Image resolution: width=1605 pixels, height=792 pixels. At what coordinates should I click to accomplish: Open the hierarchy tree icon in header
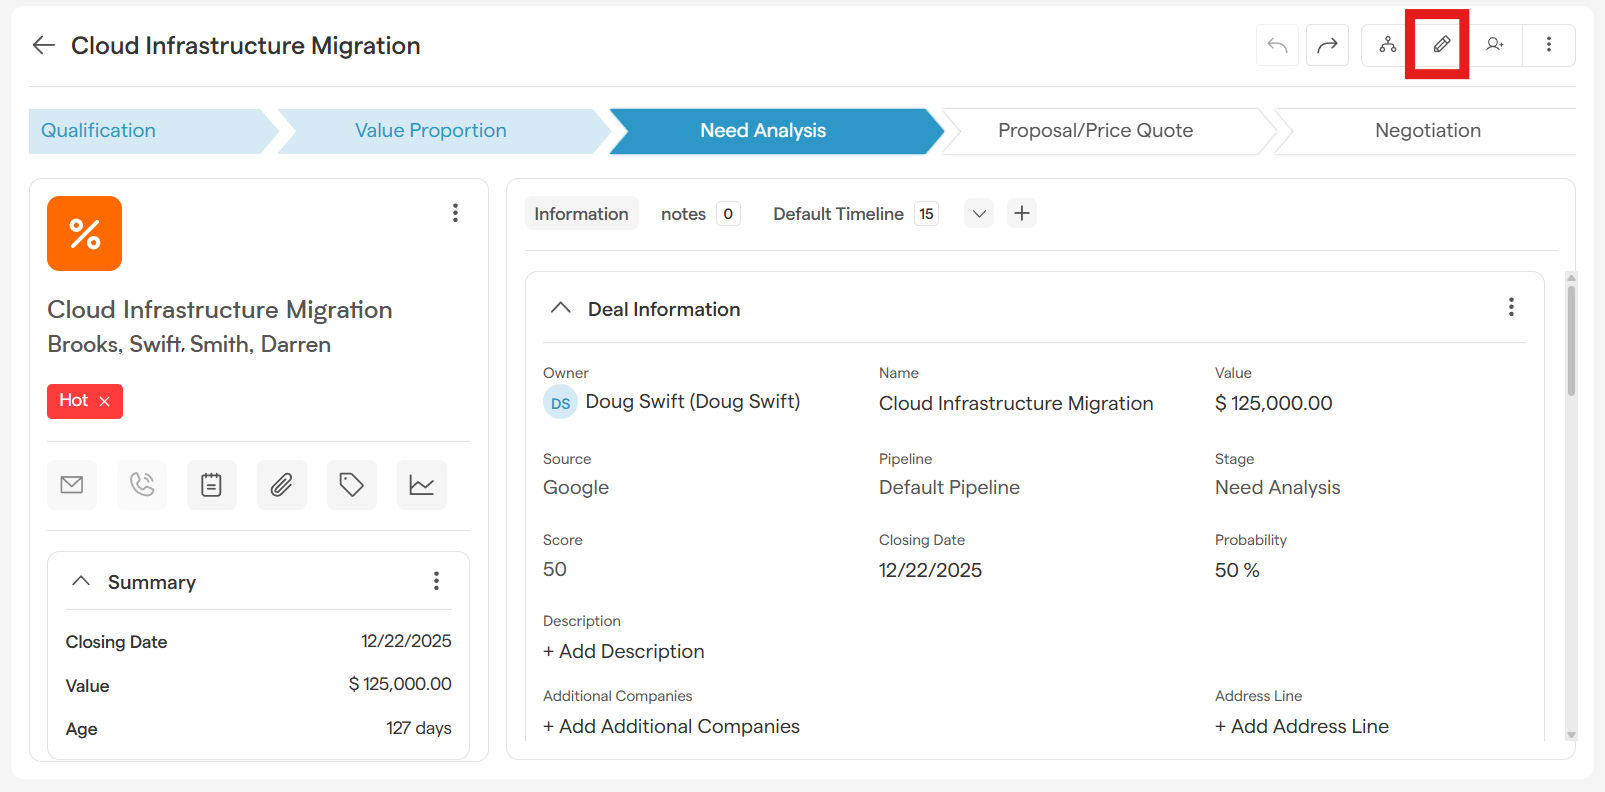pos(1387,45)
